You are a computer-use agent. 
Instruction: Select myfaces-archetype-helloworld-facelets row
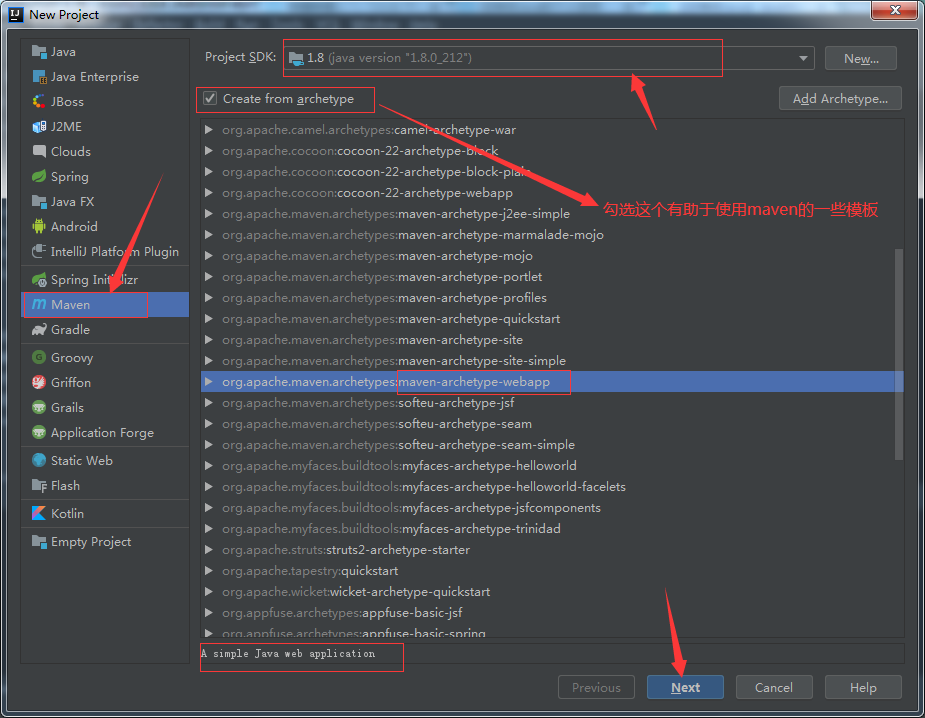coord(552,487)
